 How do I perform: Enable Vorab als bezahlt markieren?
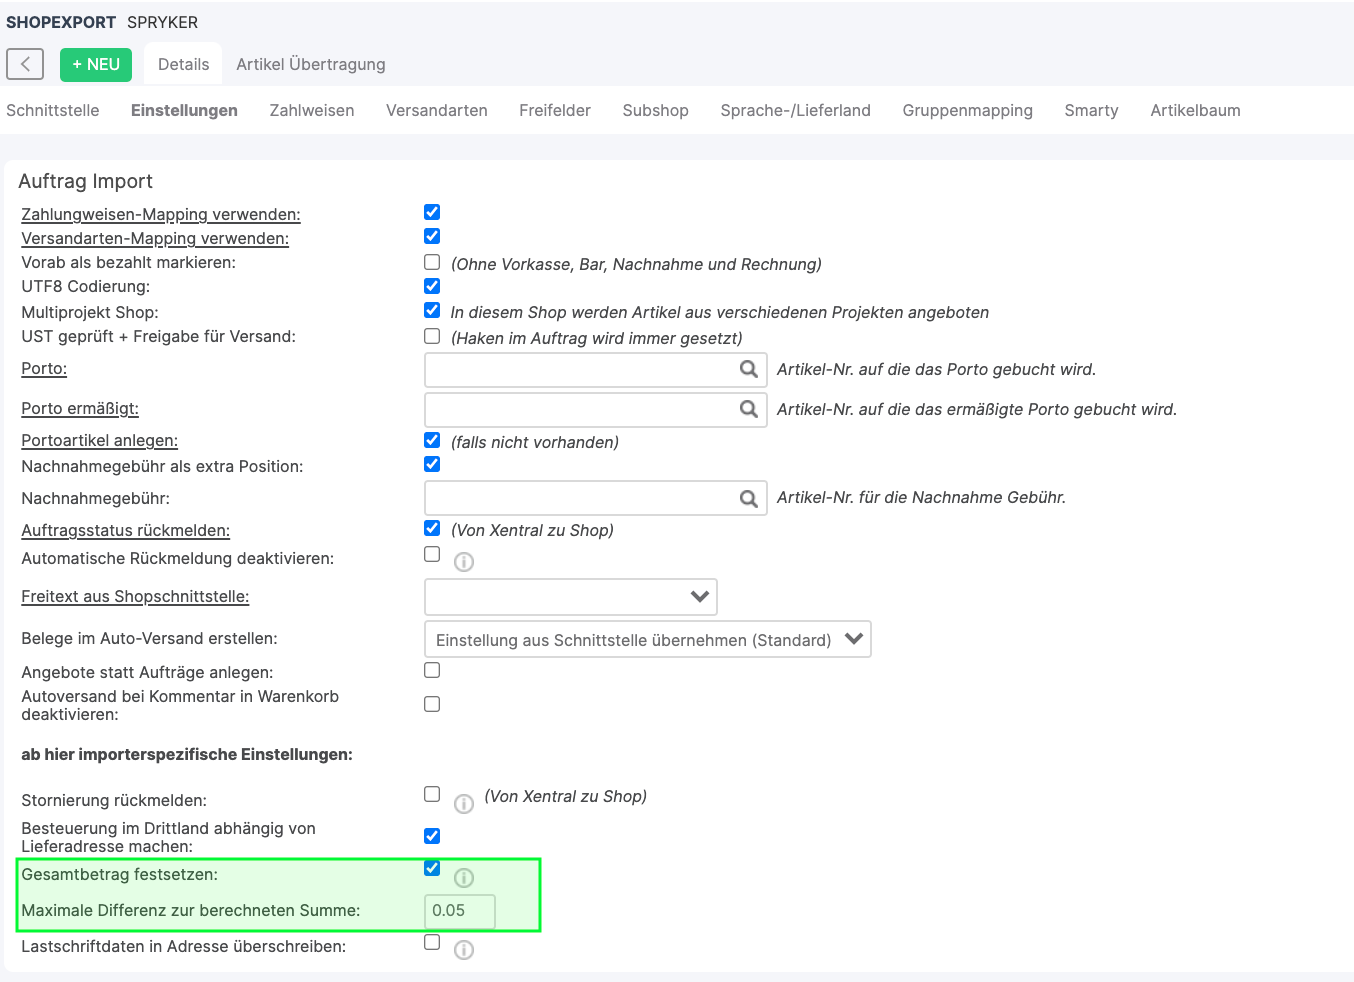432,262
